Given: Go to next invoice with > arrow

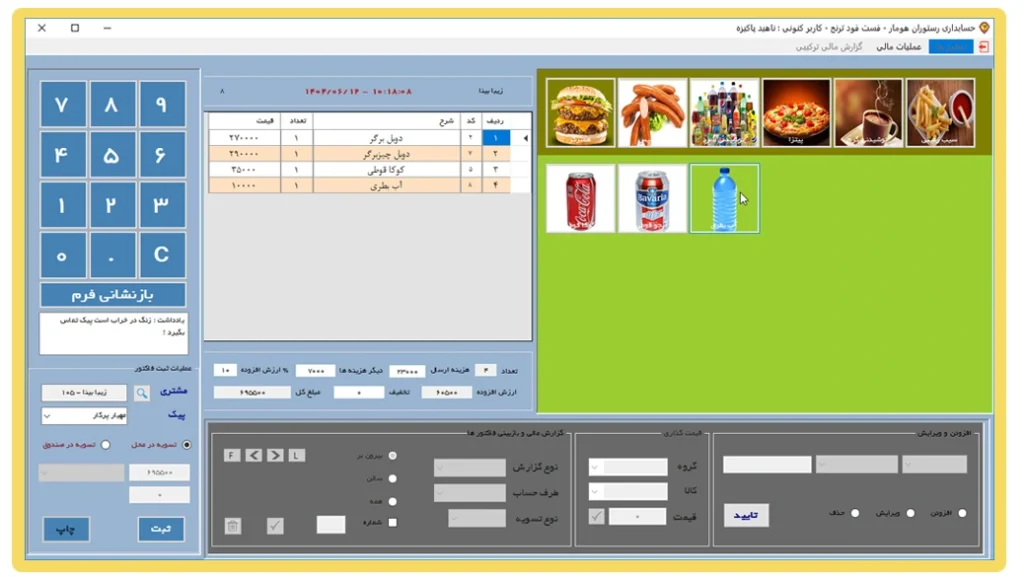Looking at the screenshot, I should click(275, 455).
